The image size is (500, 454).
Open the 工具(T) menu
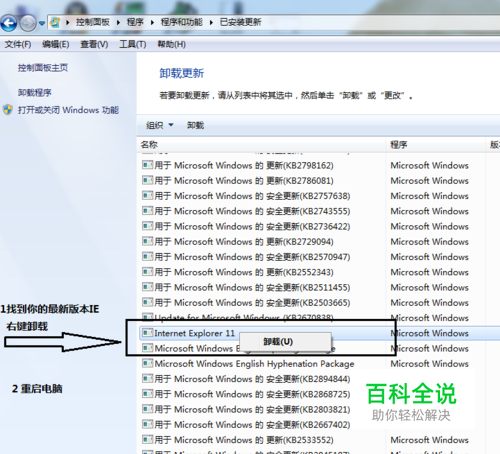[x=133, y=44]
